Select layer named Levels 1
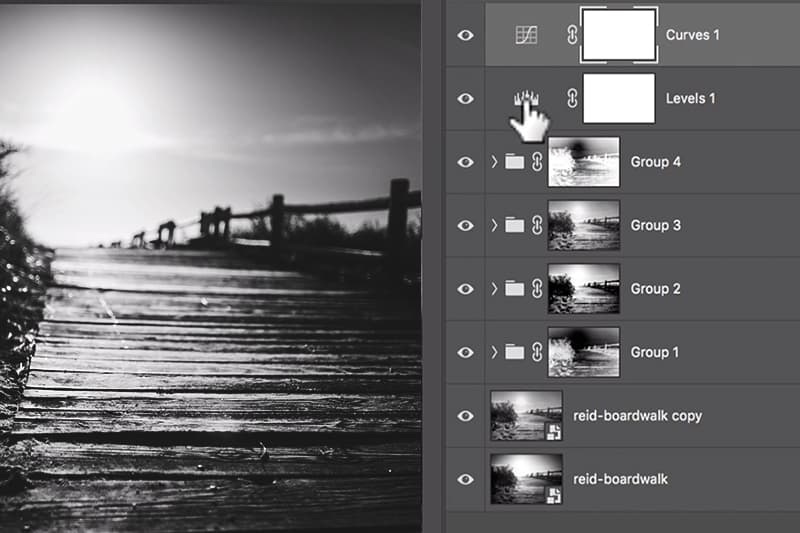This screenshot has height=533, width=800. pyautogui.click(x=690, y=98)
